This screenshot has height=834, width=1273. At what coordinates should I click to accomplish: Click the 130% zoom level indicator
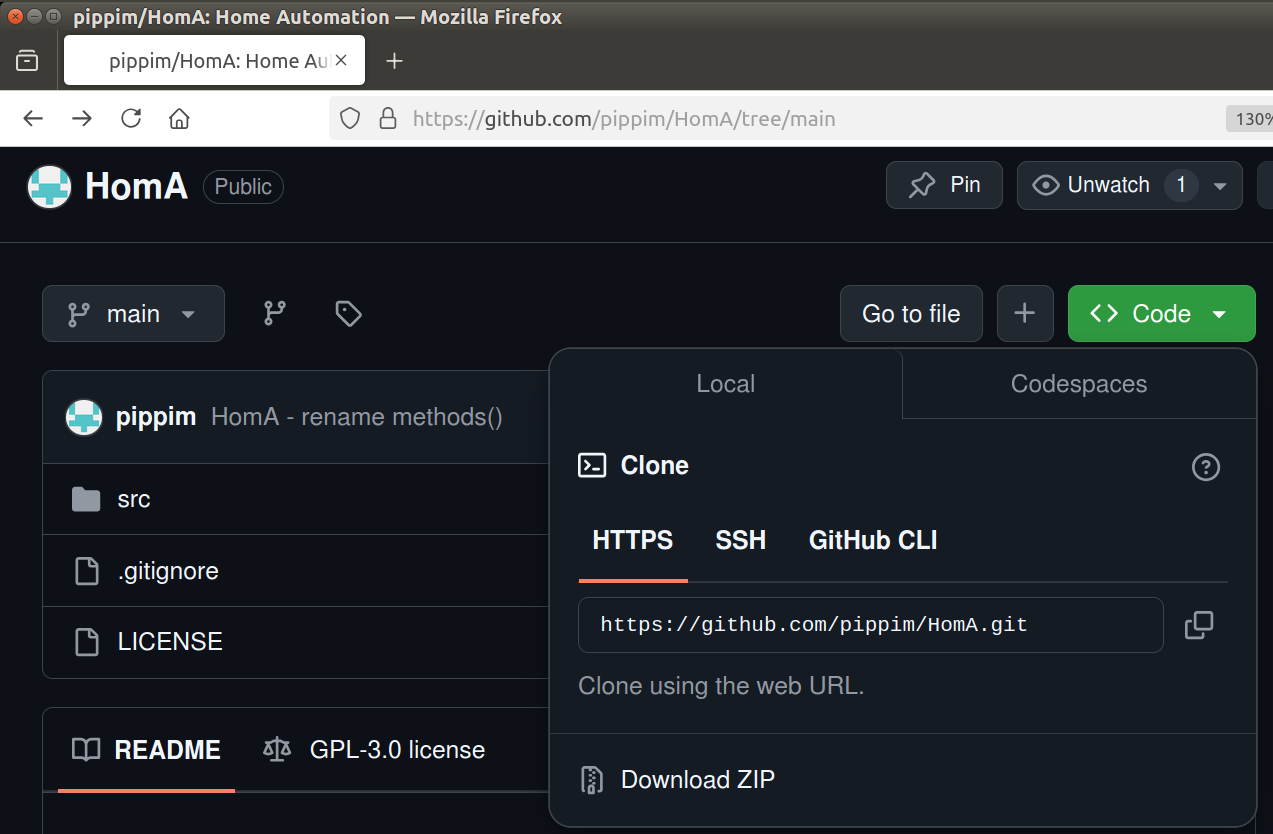tap(1250, 119)
